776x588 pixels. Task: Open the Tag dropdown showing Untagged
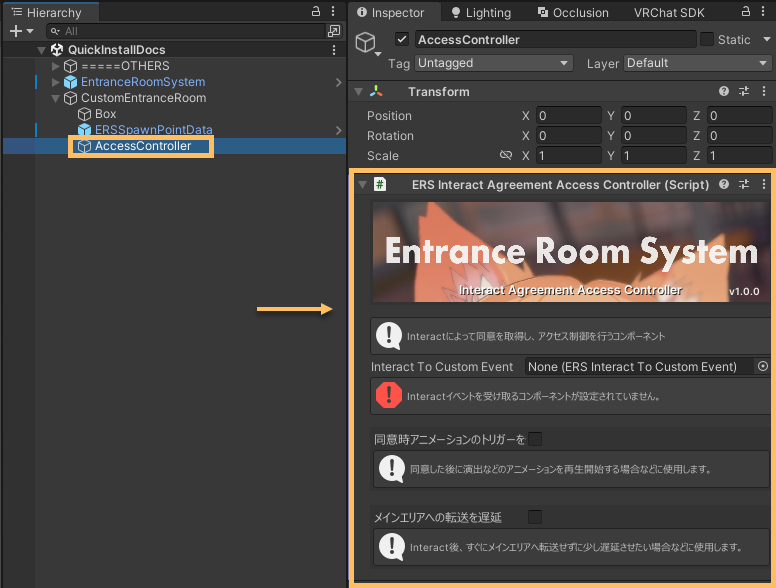pos(493,63)
